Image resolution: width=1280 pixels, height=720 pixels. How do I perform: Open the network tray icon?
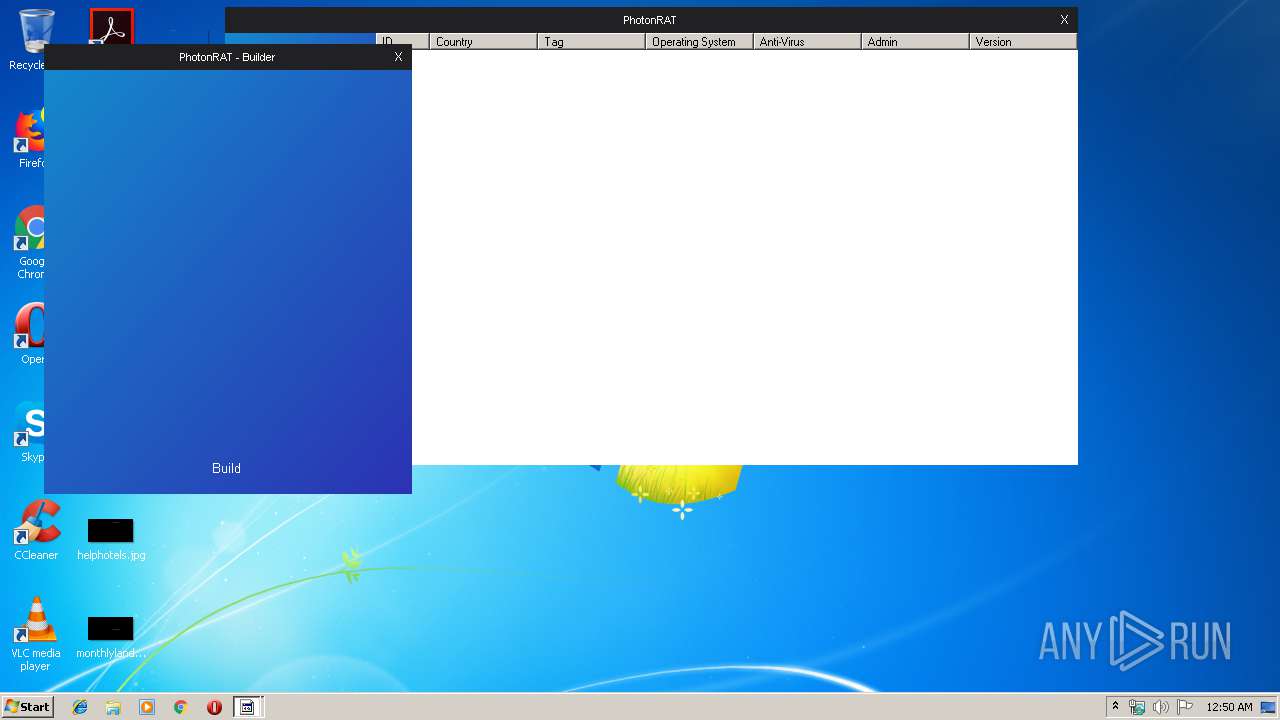tap(1137, 707)
